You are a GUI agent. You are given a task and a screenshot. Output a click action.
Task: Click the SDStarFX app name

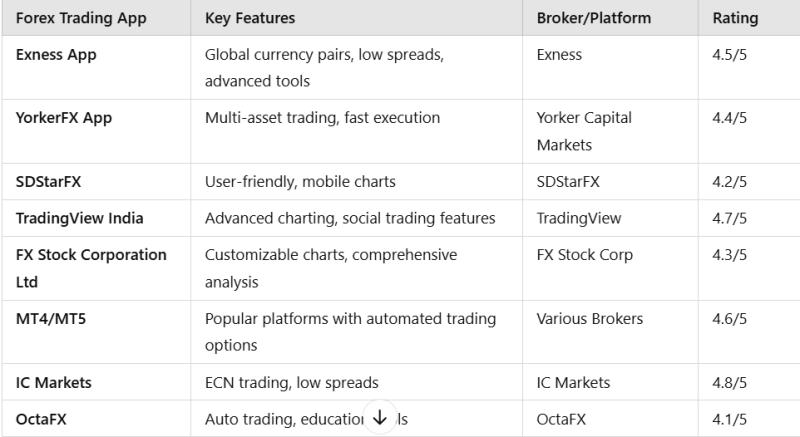pyautogui.click(x=50, y=182)
